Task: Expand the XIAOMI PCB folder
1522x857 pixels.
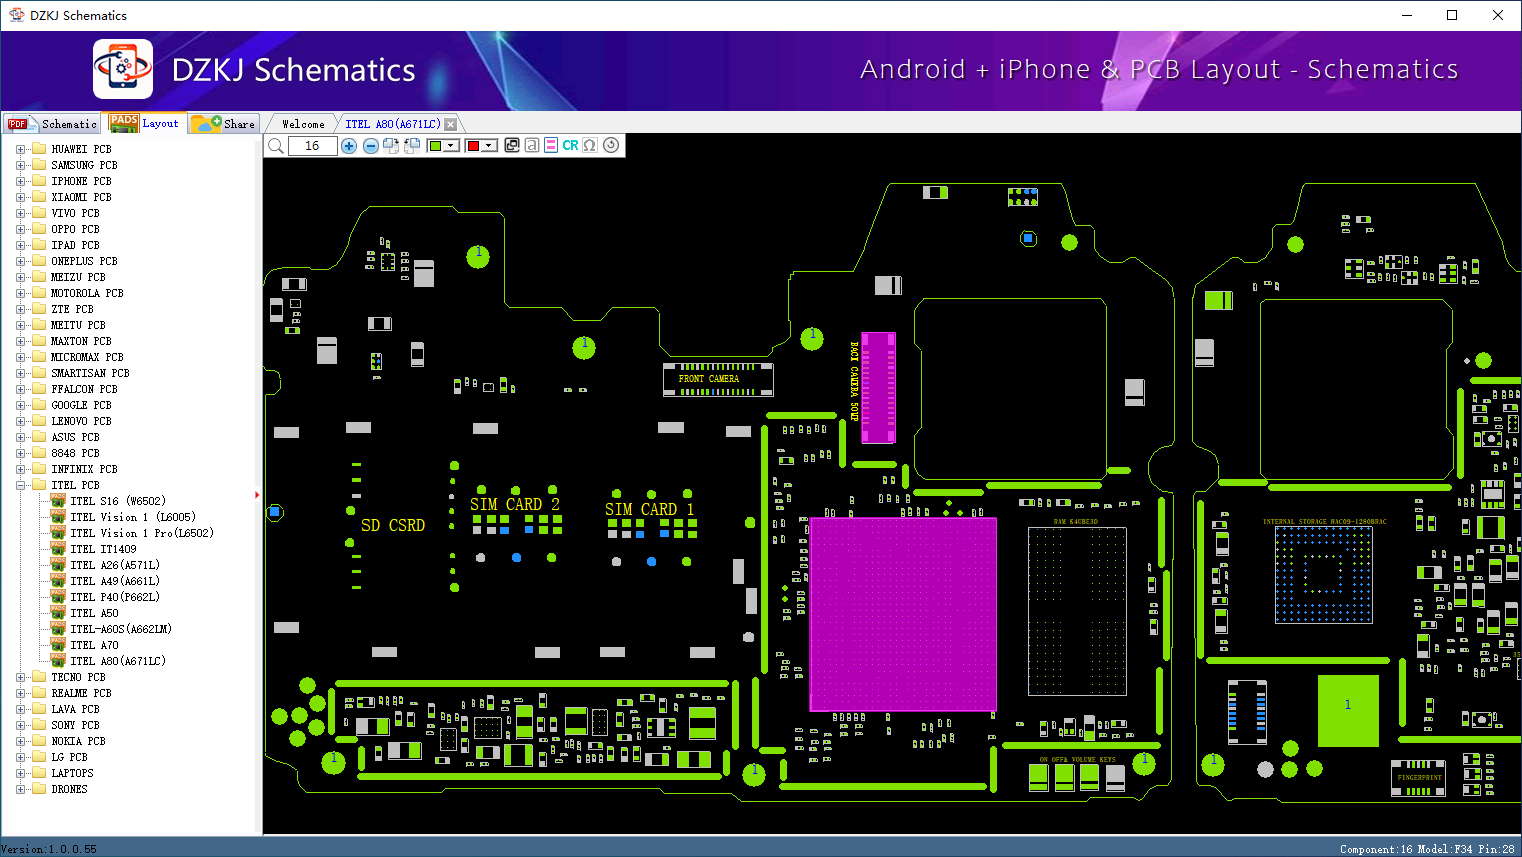Action: tap(20, 197)
